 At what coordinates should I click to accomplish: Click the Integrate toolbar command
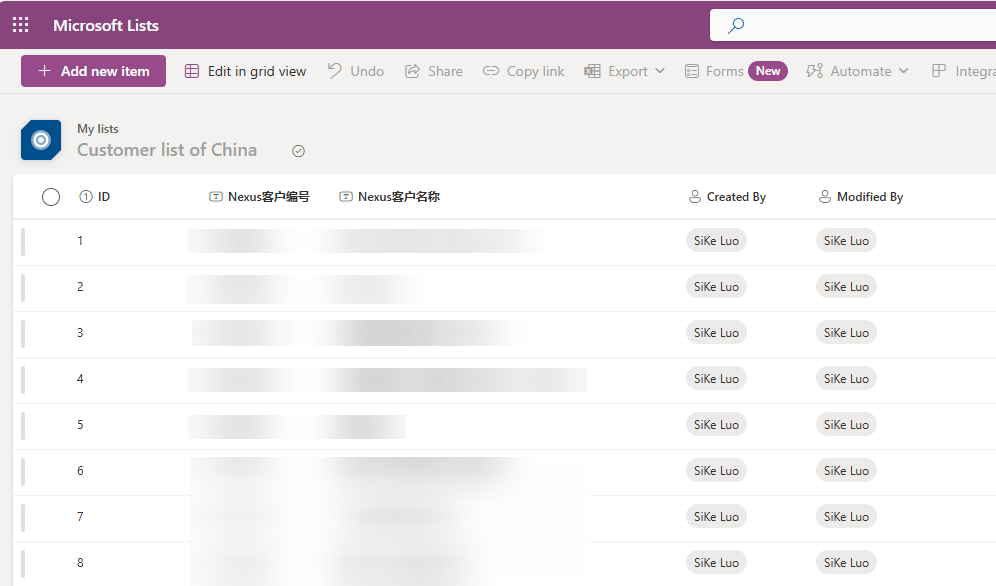tap(963, 71)
